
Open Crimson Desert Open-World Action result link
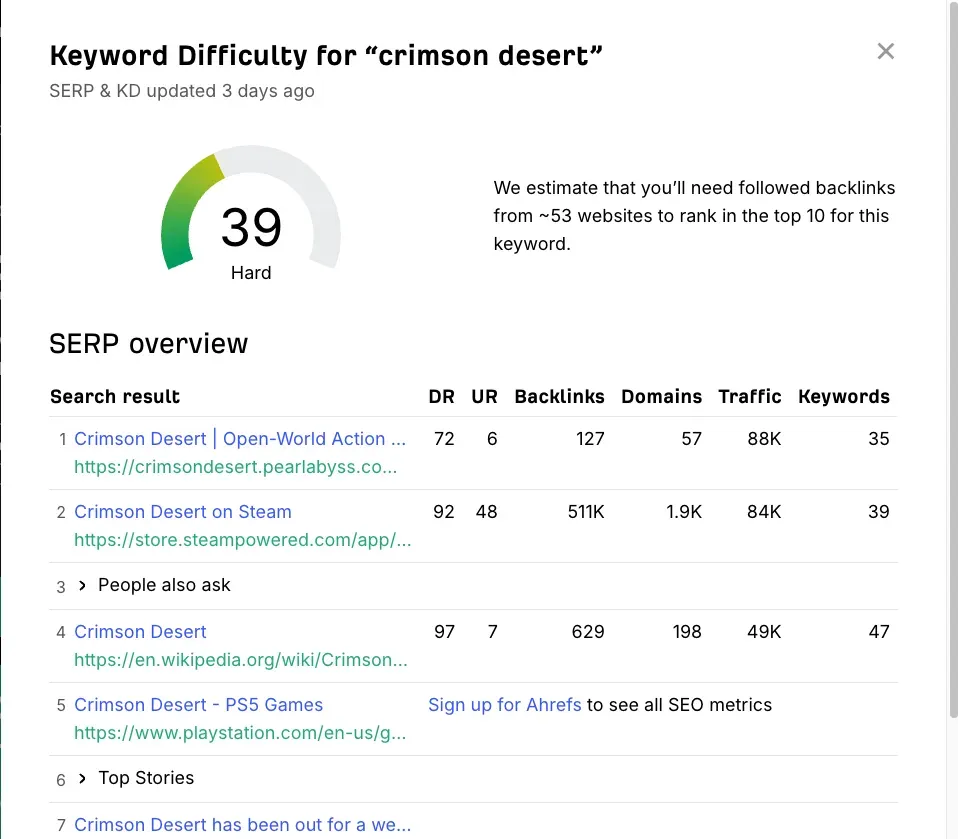tap(240, 439)
